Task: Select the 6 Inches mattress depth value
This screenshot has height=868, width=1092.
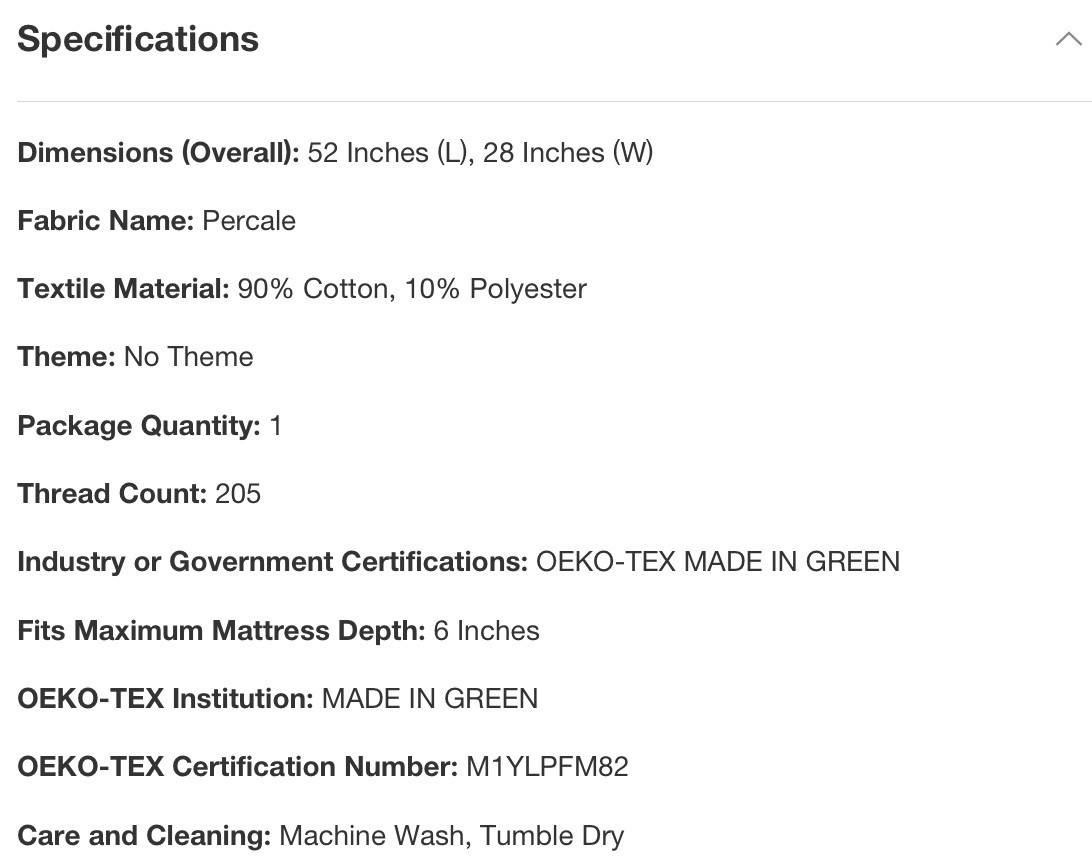Action: [x=486, y=630]
